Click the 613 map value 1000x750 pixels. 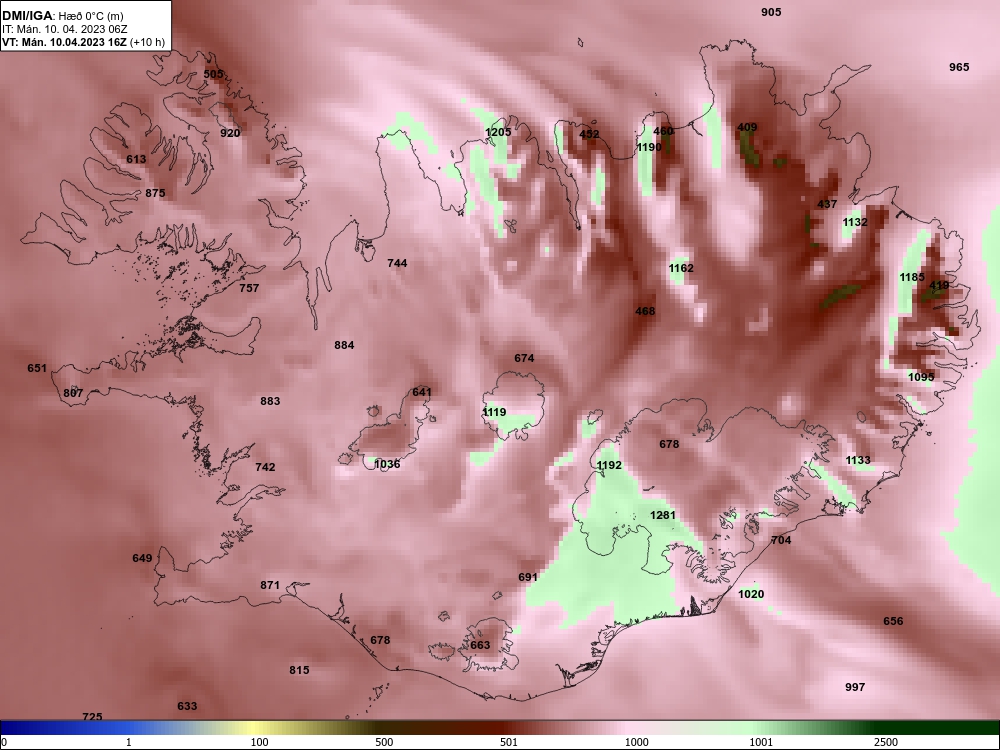tap(136, 159)
